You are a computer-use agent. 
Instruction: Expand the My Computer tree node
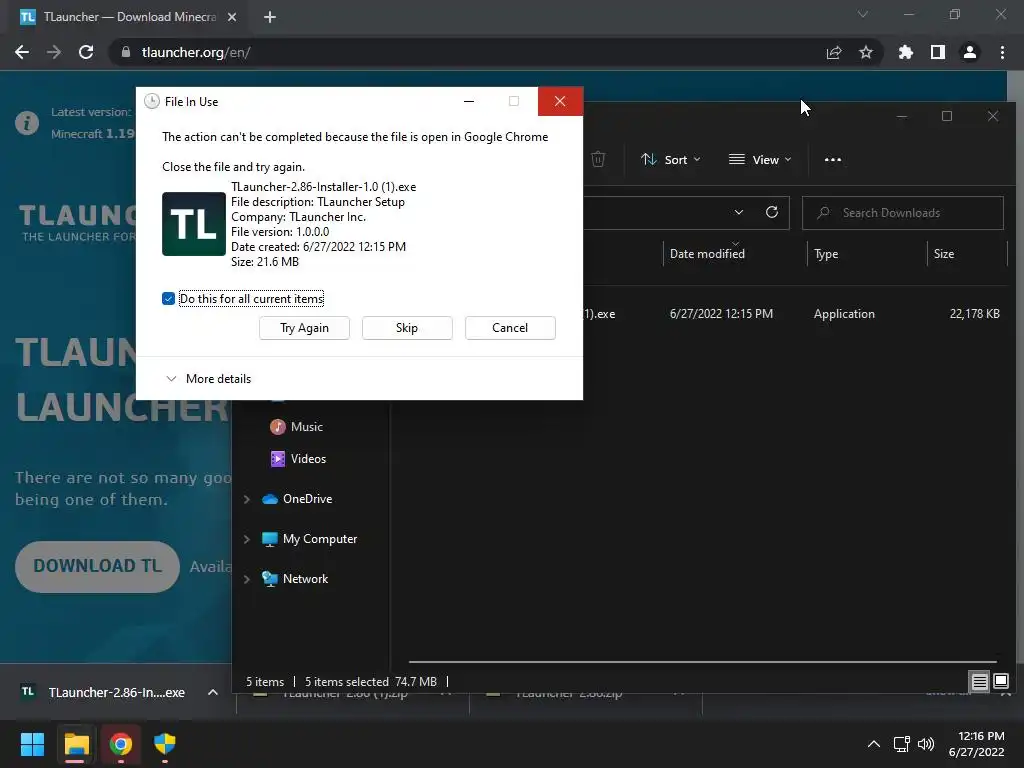click(x=247, y=539)
